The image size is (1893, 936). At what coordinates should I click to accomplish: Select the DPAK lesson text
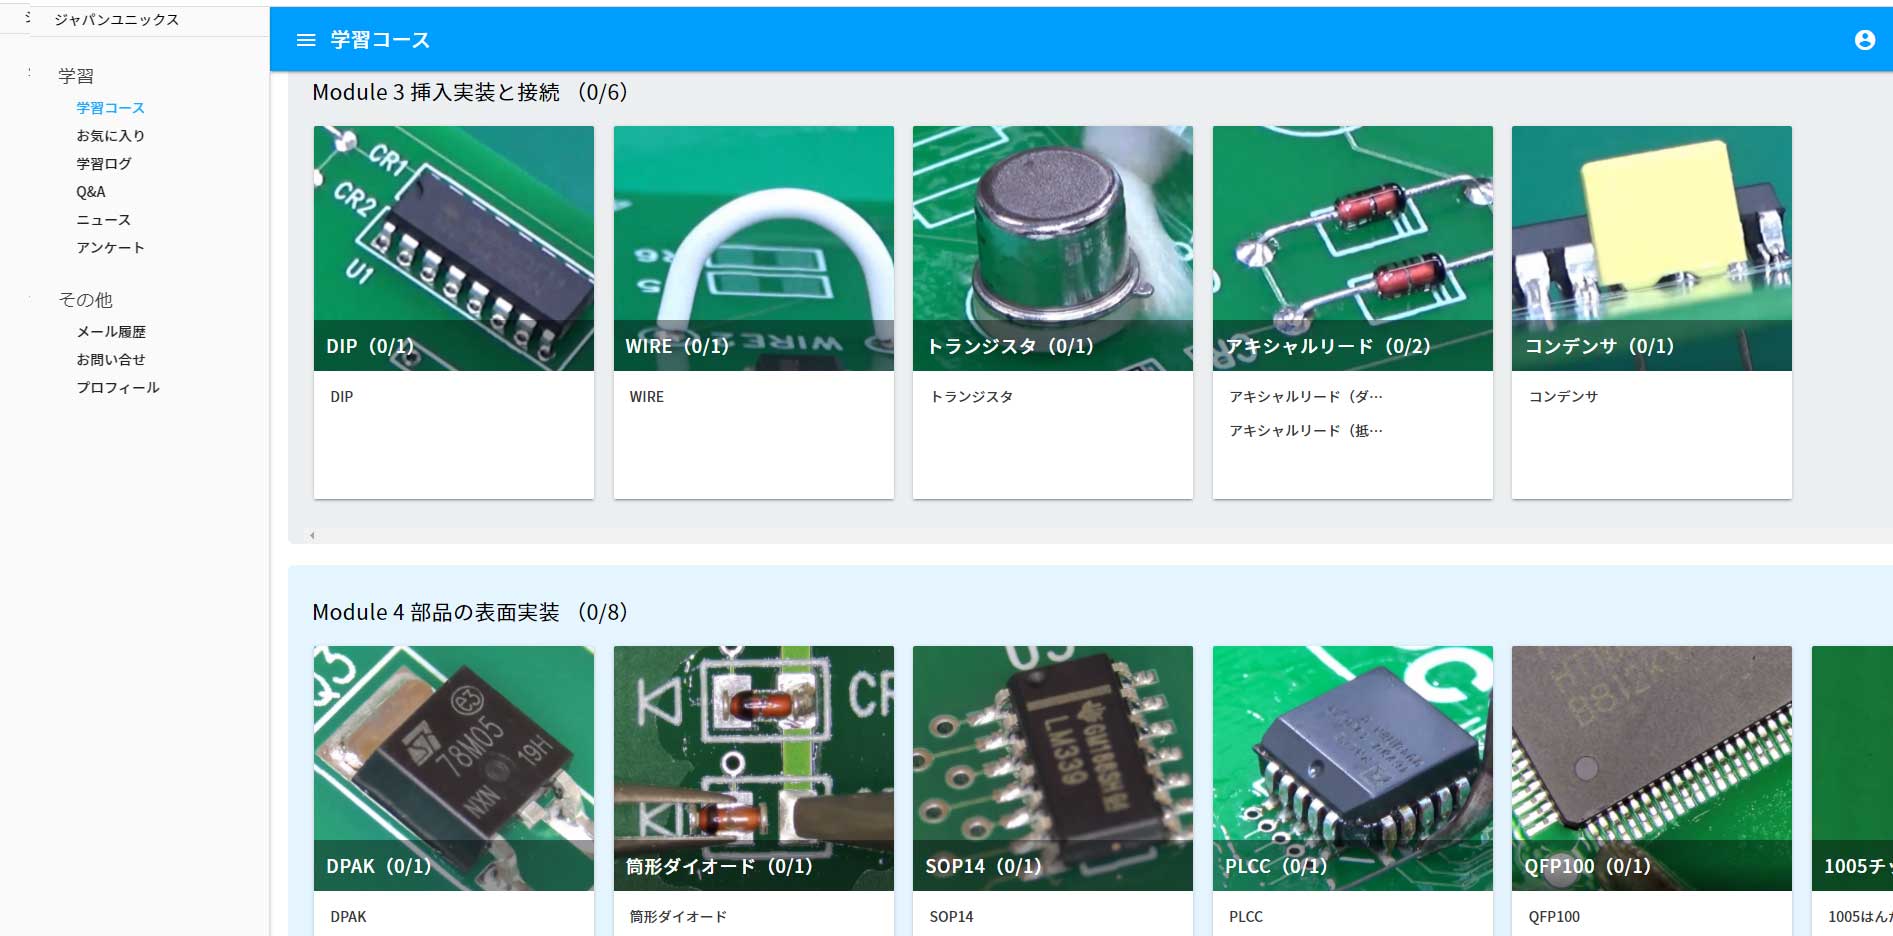coord(349,917)
